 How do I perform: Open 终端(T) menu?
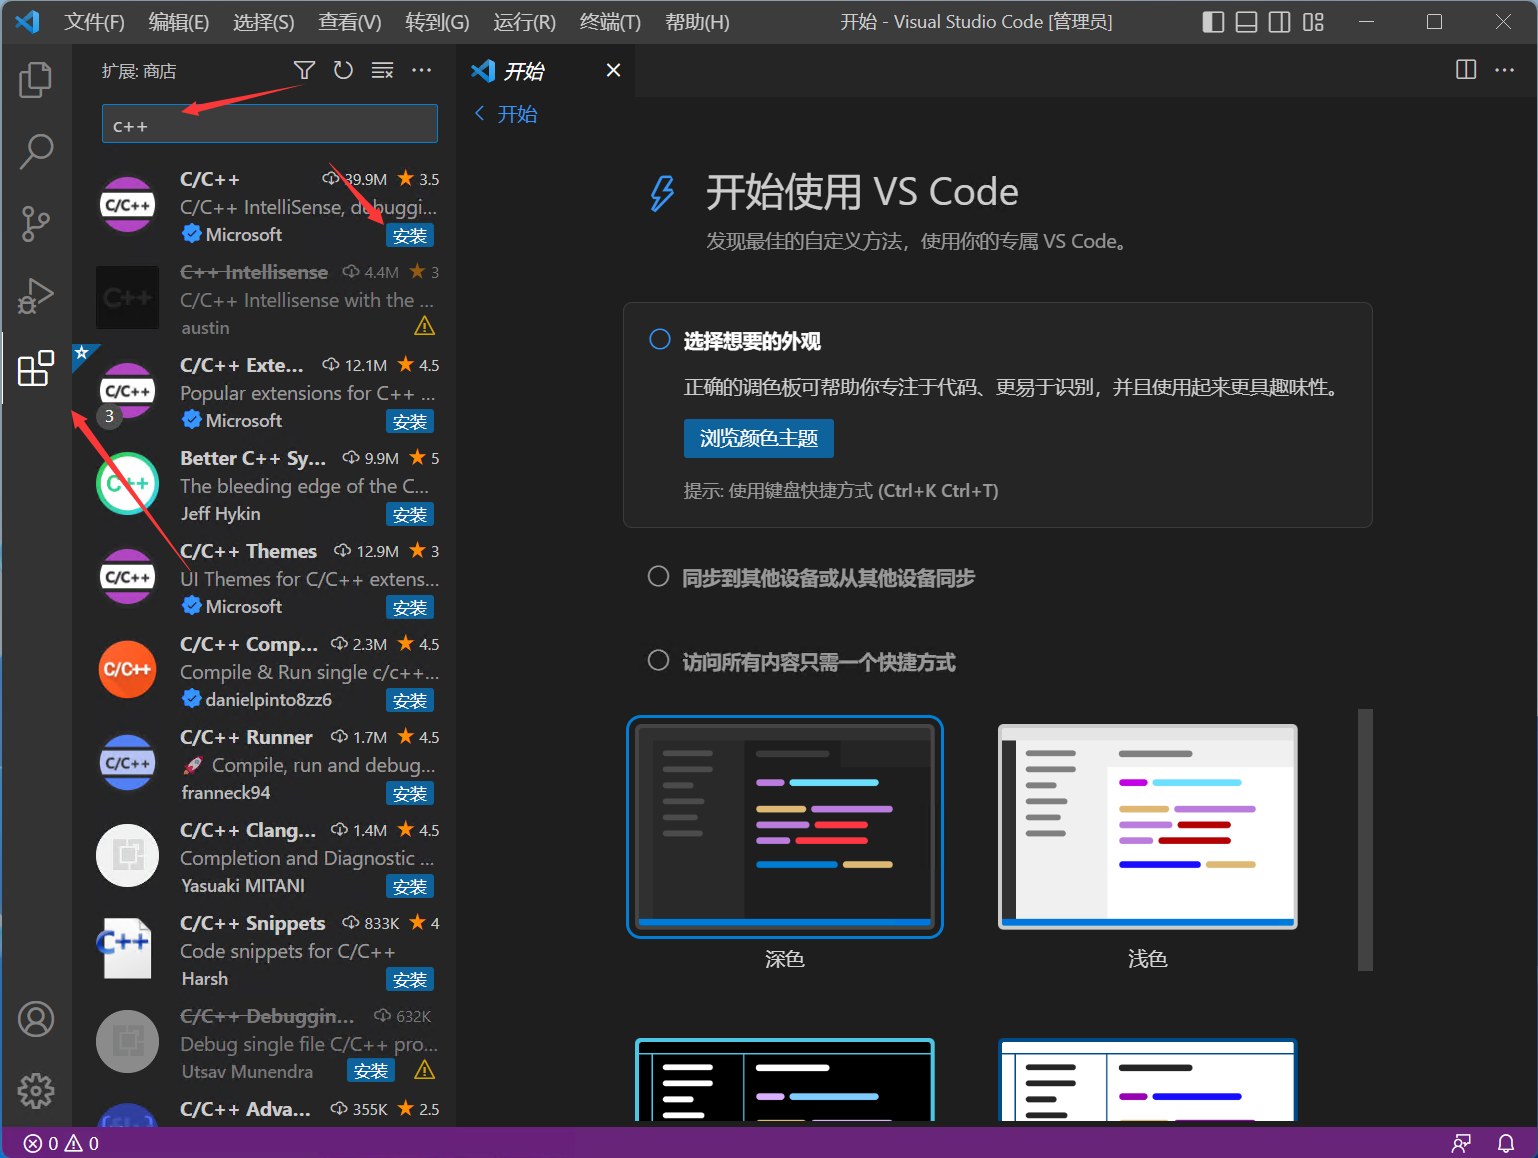click(610, 22)
